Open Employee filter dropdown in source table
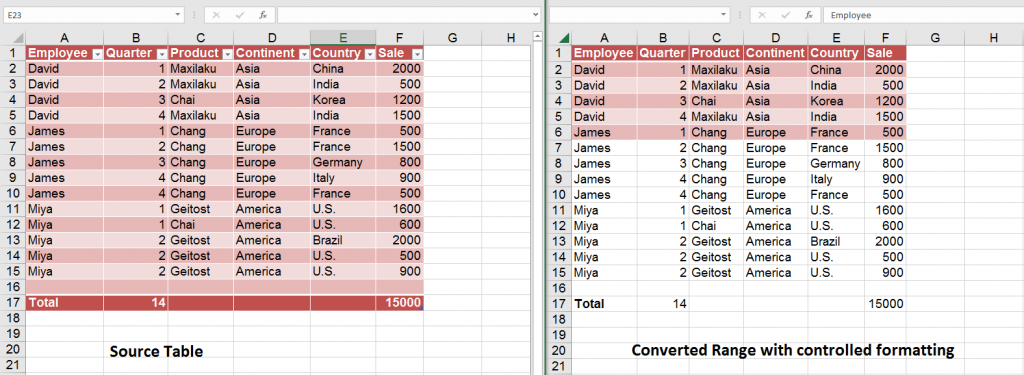Screen dimensions: 1024x375 point(97,54)
